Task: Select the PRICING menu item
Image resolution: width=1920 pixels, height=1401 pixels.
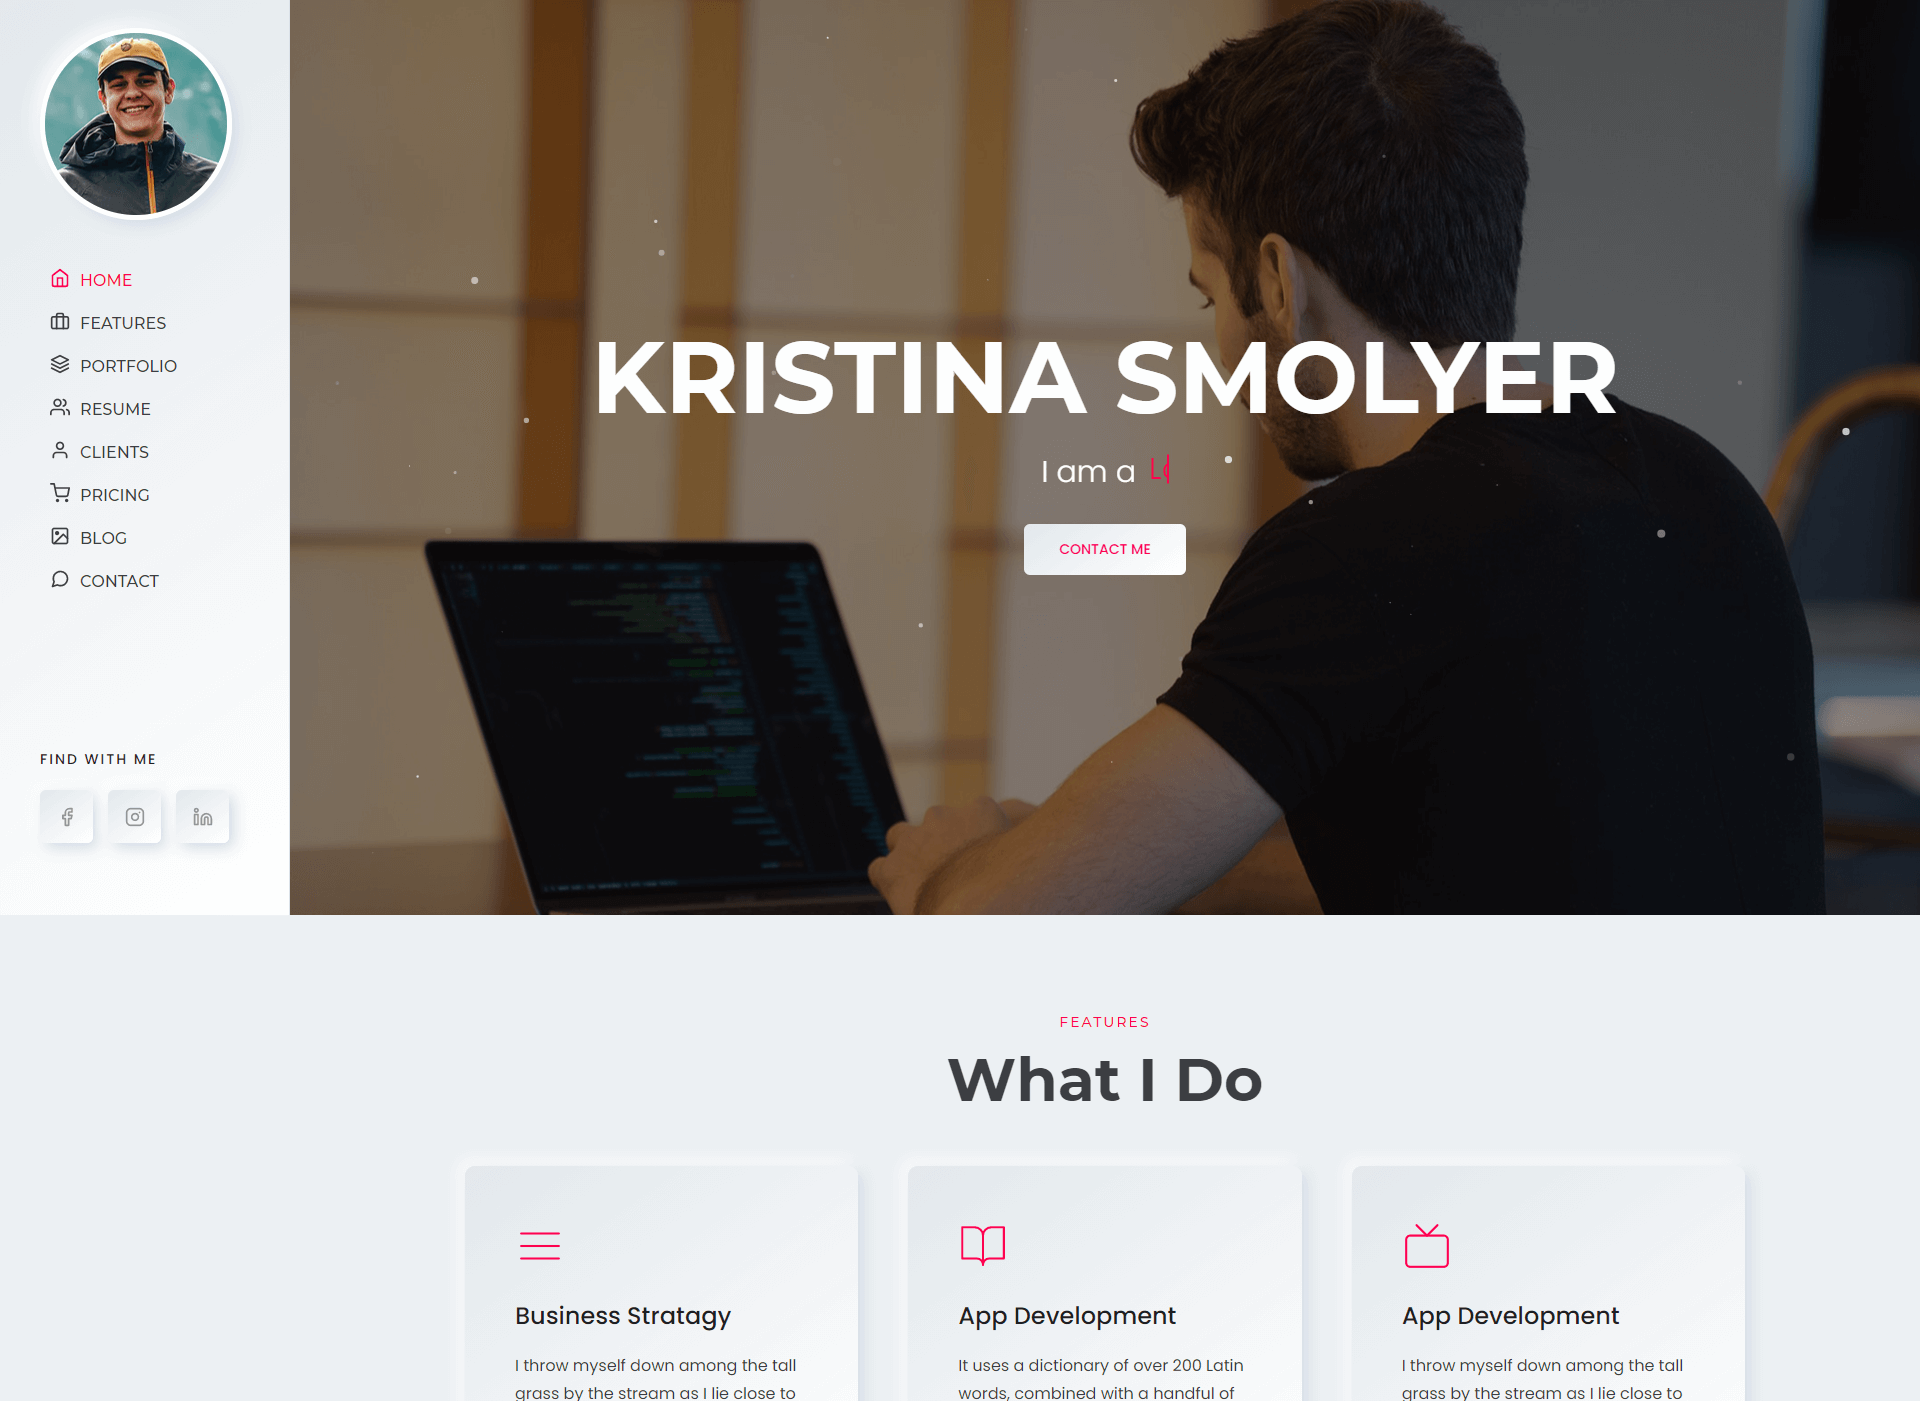Action: tap(115, 495)
